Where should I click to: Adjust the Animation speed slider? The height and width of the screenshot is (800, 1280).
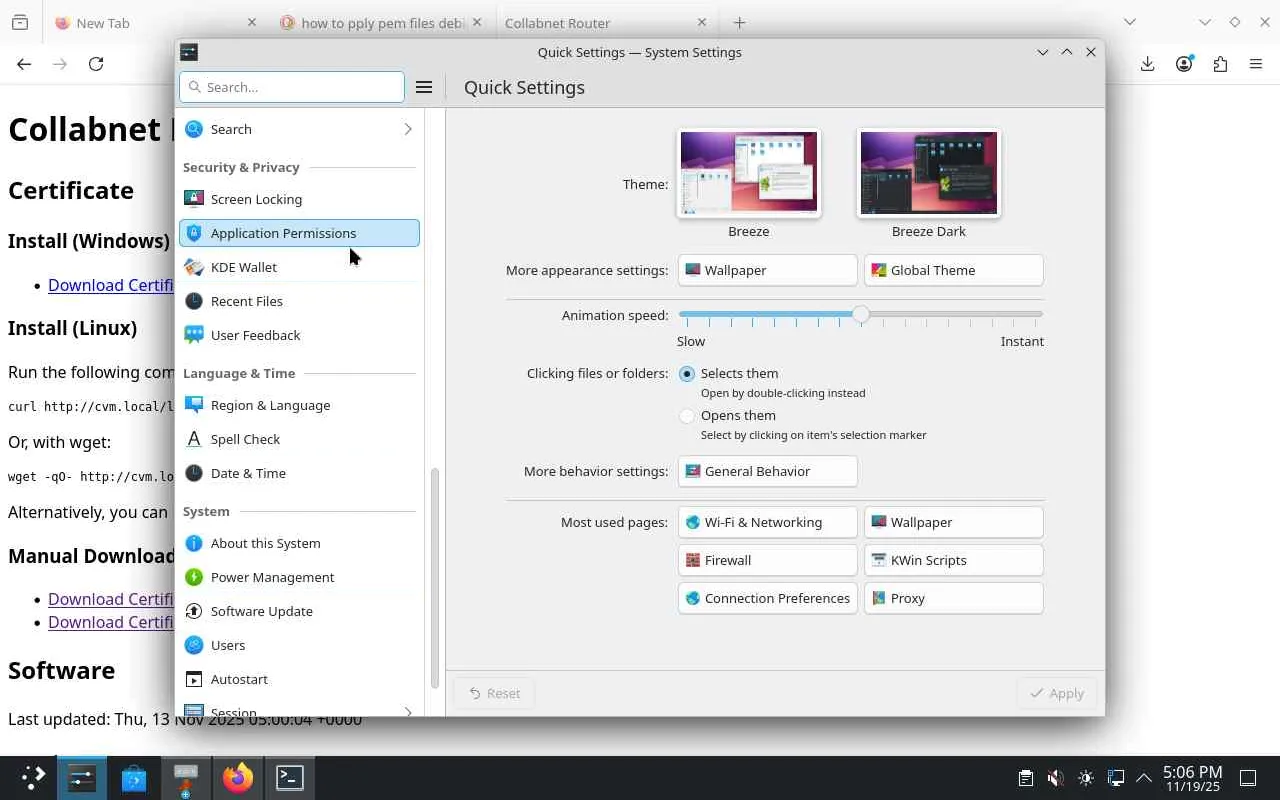click(860, 315)
